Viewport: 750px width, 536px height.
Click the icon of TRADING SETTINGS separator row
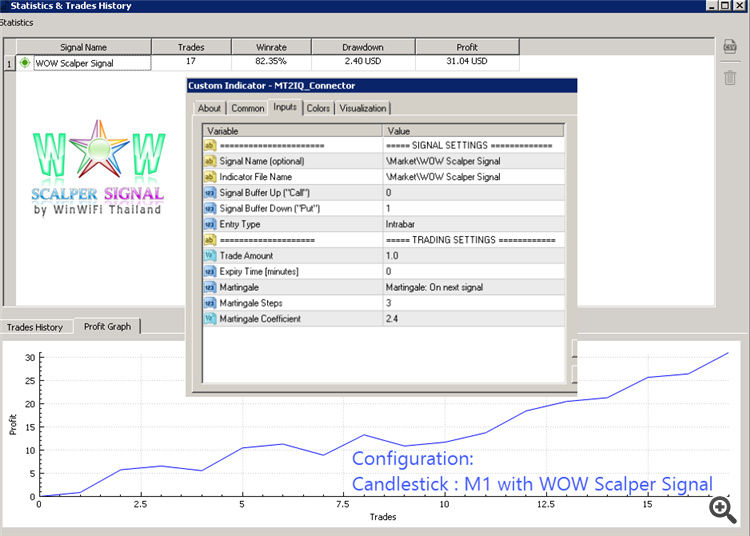pyautogui.click(x=210, y=240)
